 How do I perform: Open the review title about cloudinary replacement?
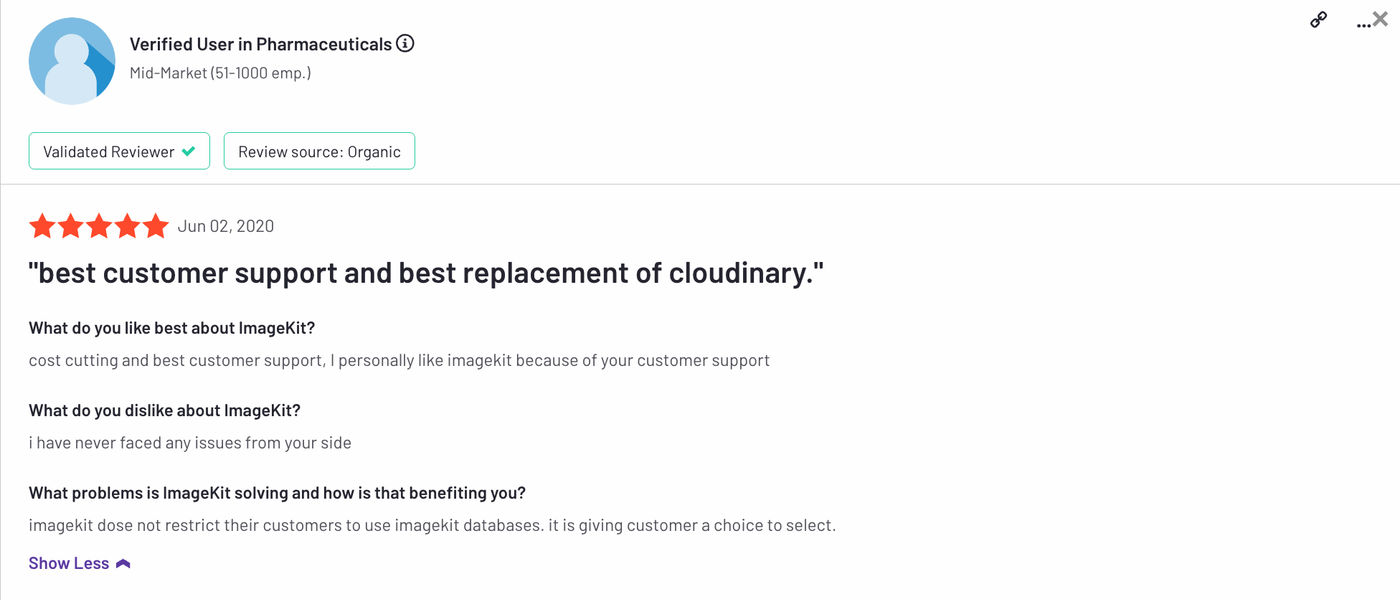coord(426,273)
